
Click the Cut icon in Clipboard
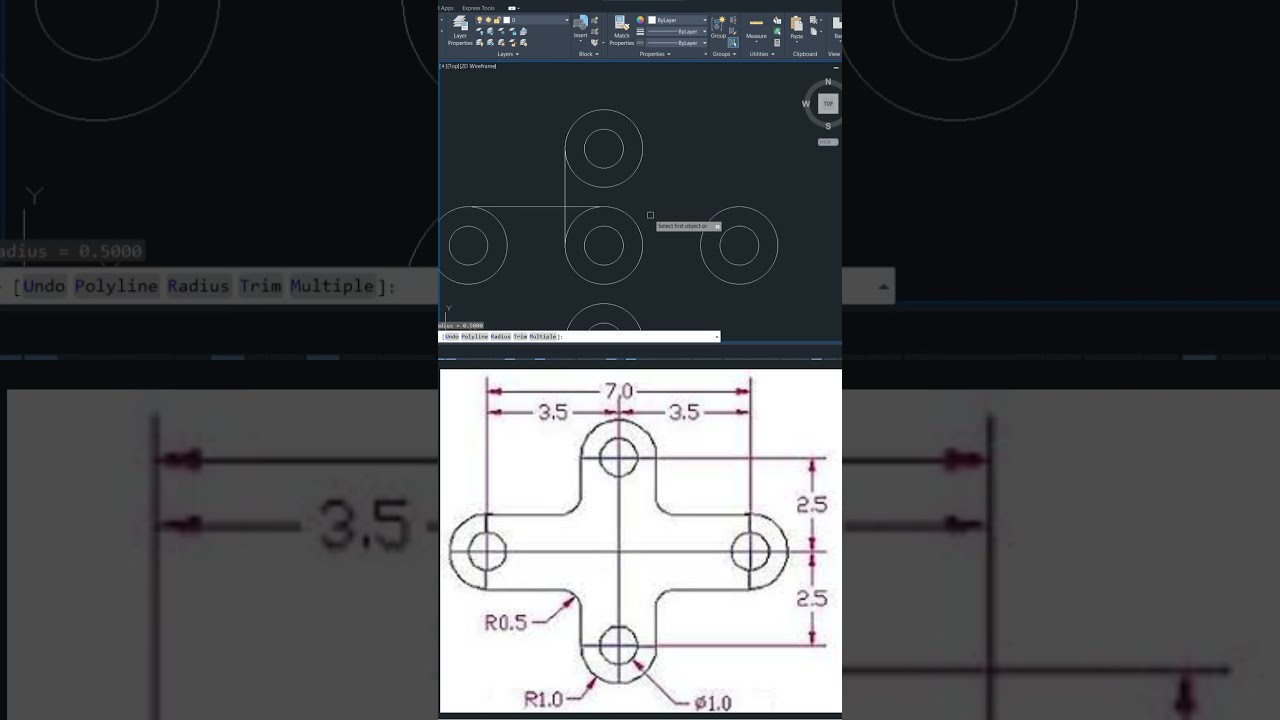[813, 20]
